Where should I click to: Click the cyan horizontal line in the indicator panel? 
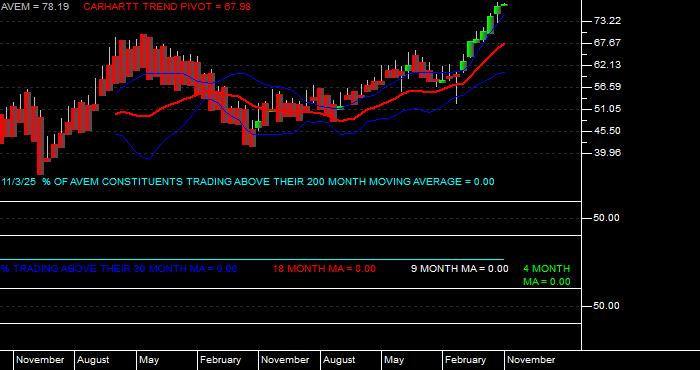tap(252, 259)
